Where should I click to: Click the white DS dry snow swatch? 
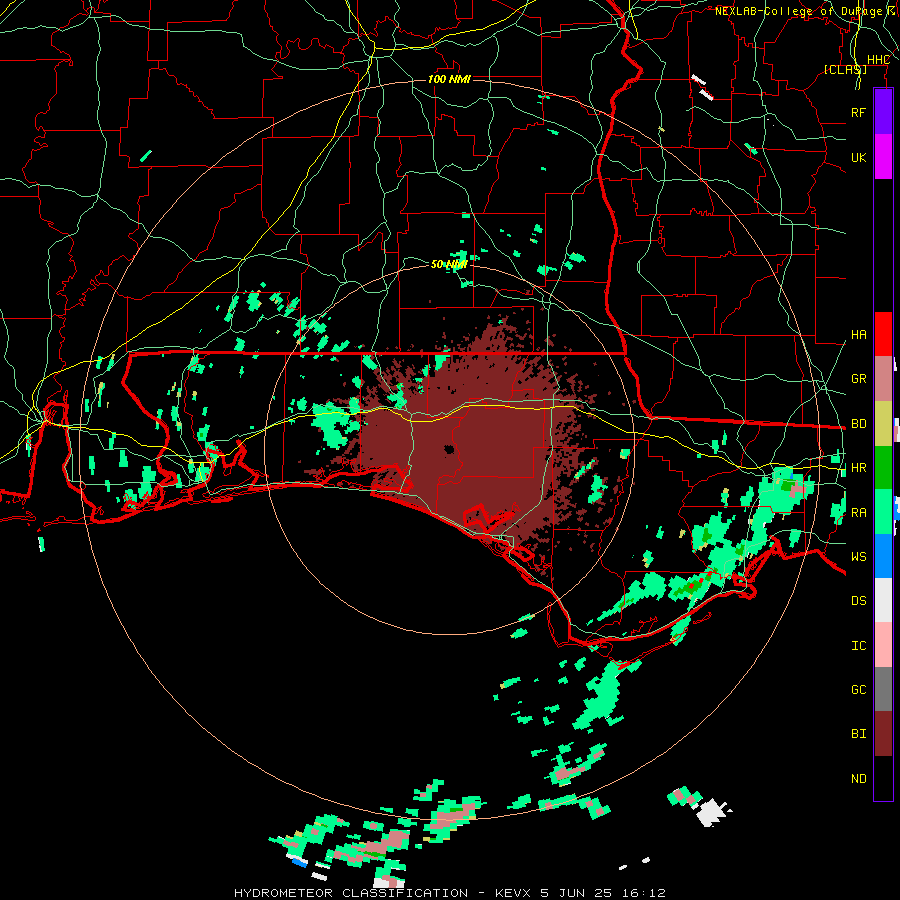pyautogui.click(x=883, y=600)
